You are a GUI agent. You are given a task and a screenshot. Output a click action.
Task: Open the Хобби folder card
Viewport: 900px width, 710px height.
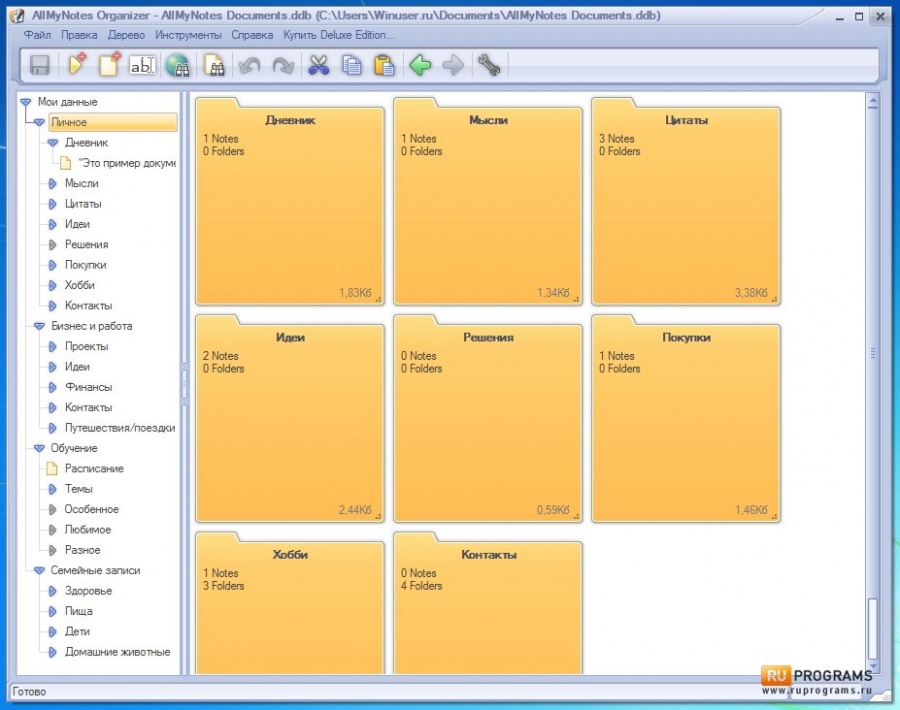coord(290,603)
